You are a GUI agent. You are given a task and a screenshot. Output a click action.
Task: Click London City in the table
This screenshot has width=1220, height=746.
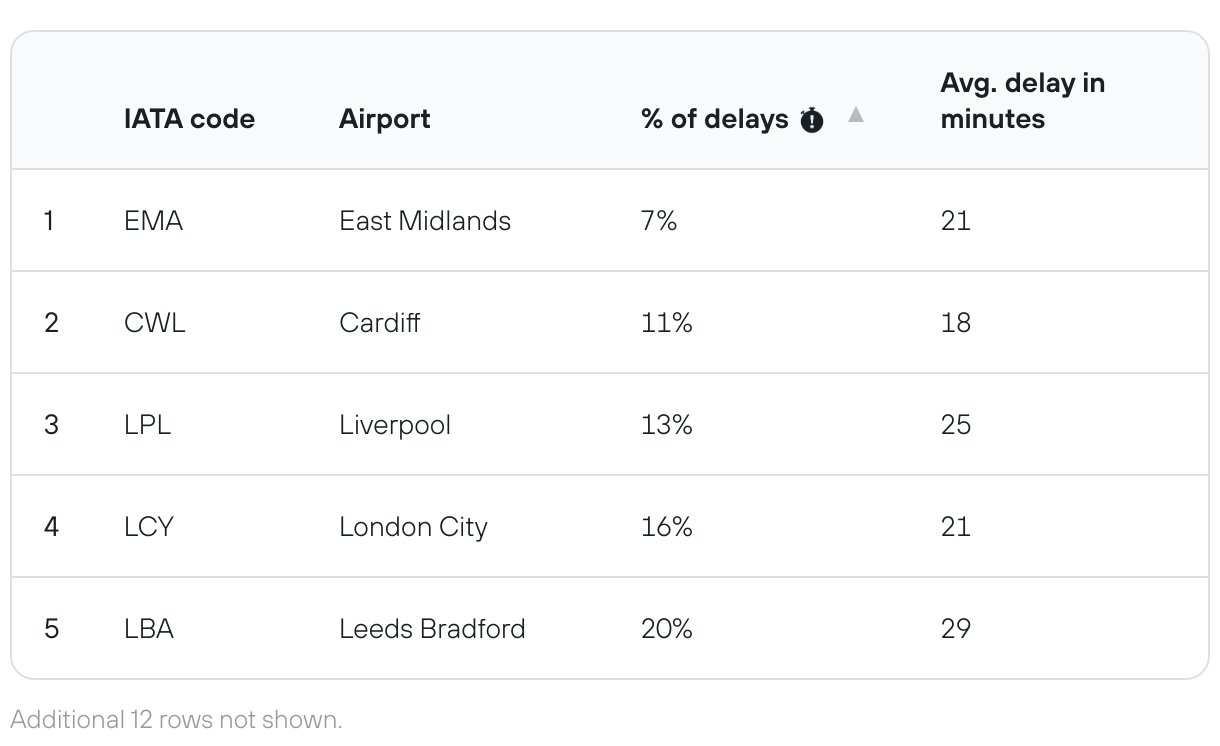[413, 527]
